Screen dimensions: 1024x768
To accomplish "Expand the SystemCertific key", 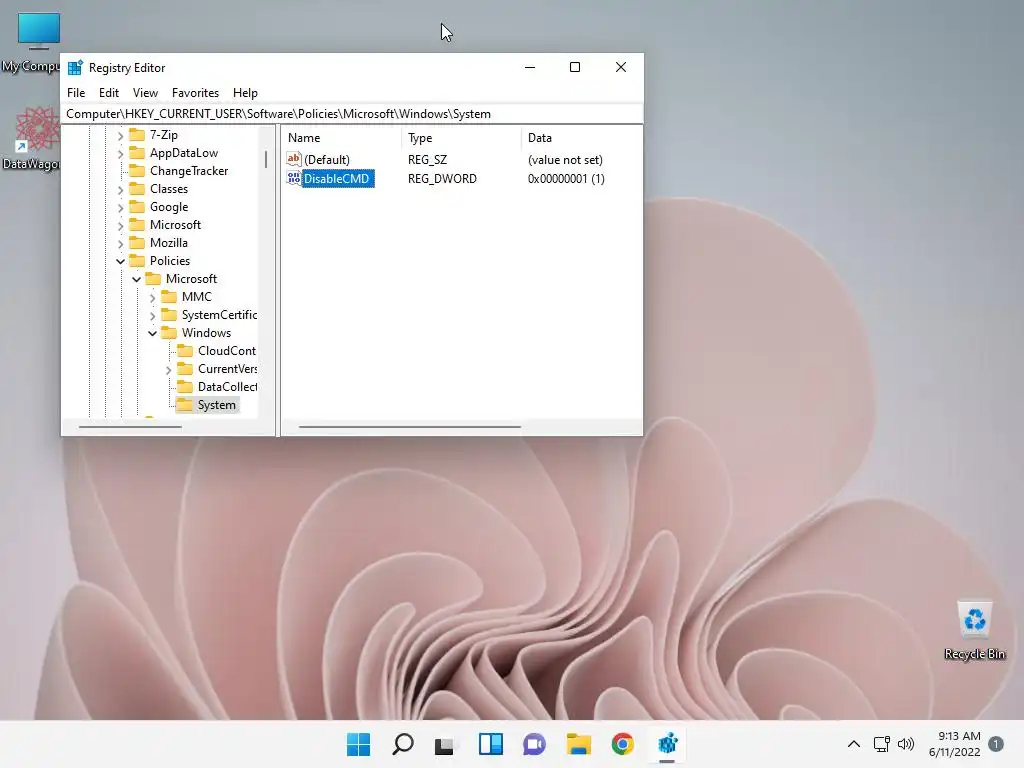I will point(152,315).
